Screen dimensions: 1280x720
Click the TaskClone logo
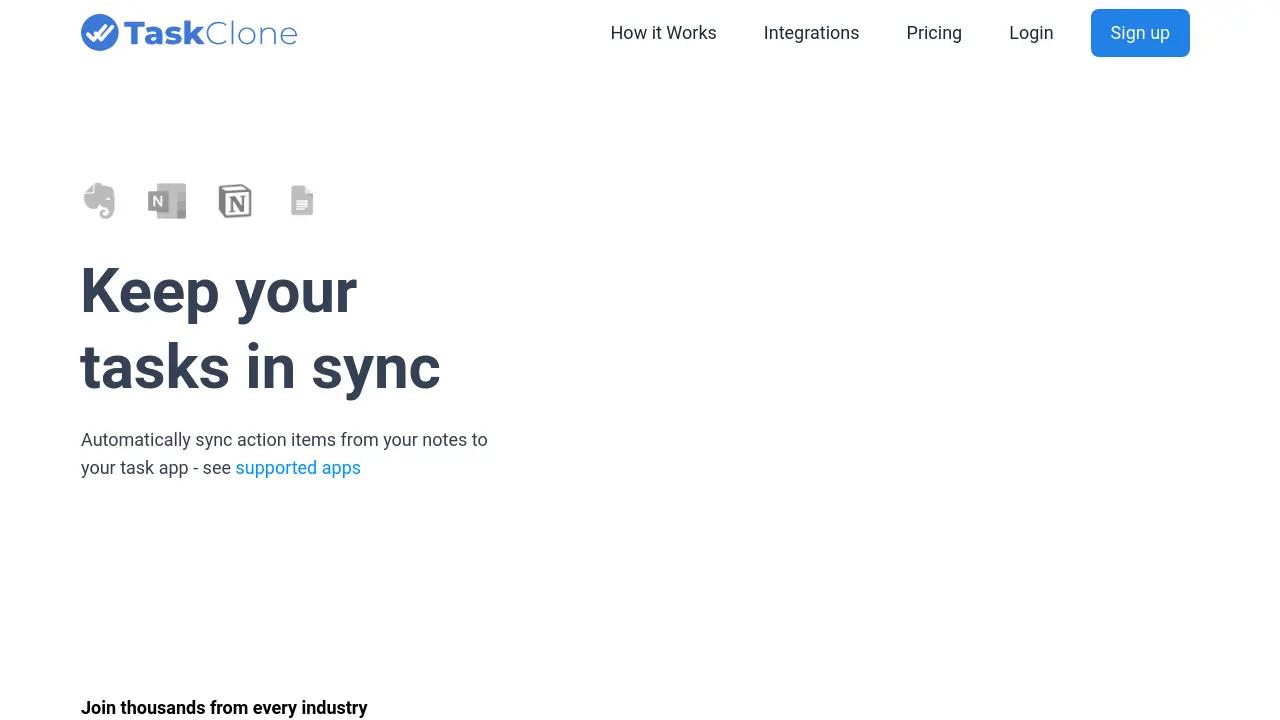(x=189, y=33)
